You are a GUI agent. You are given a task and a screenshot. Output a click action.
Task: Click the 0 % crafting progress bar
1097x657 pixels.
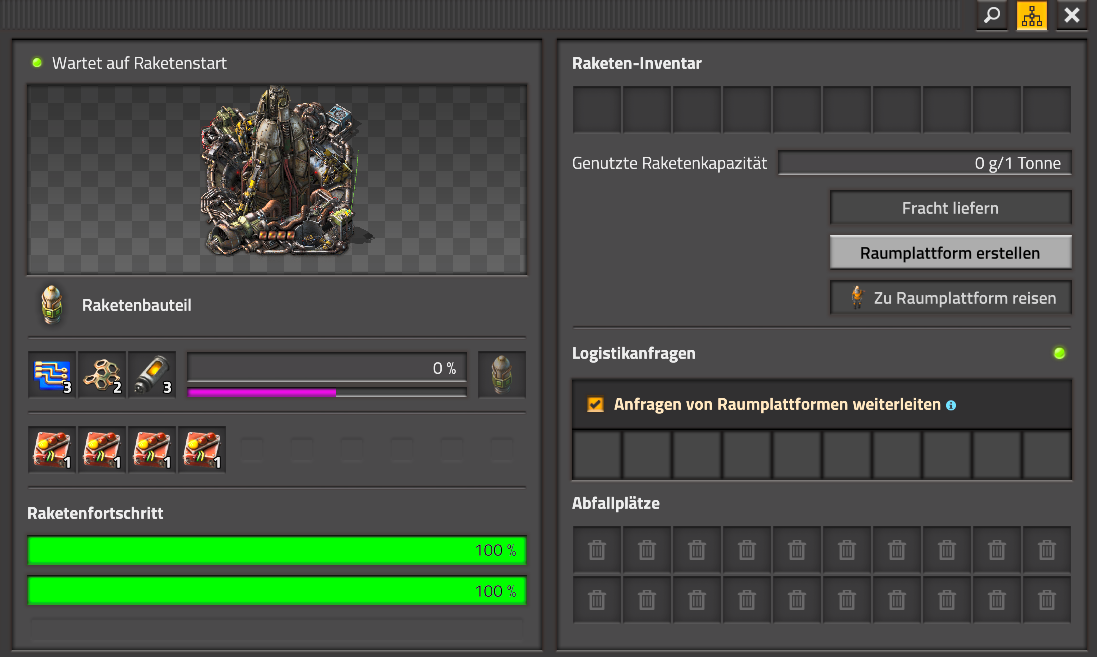[327, 367]
